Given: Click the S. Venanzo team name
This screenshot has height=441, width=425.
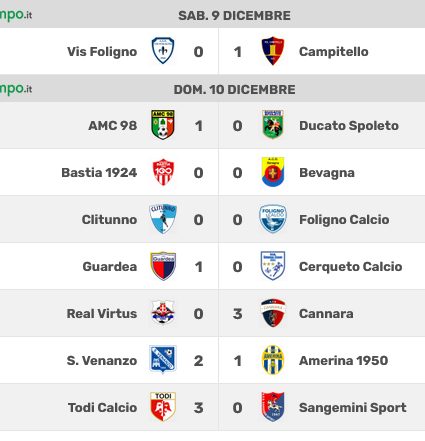Looking at the screenshot, I should click(x=102, y=360).
